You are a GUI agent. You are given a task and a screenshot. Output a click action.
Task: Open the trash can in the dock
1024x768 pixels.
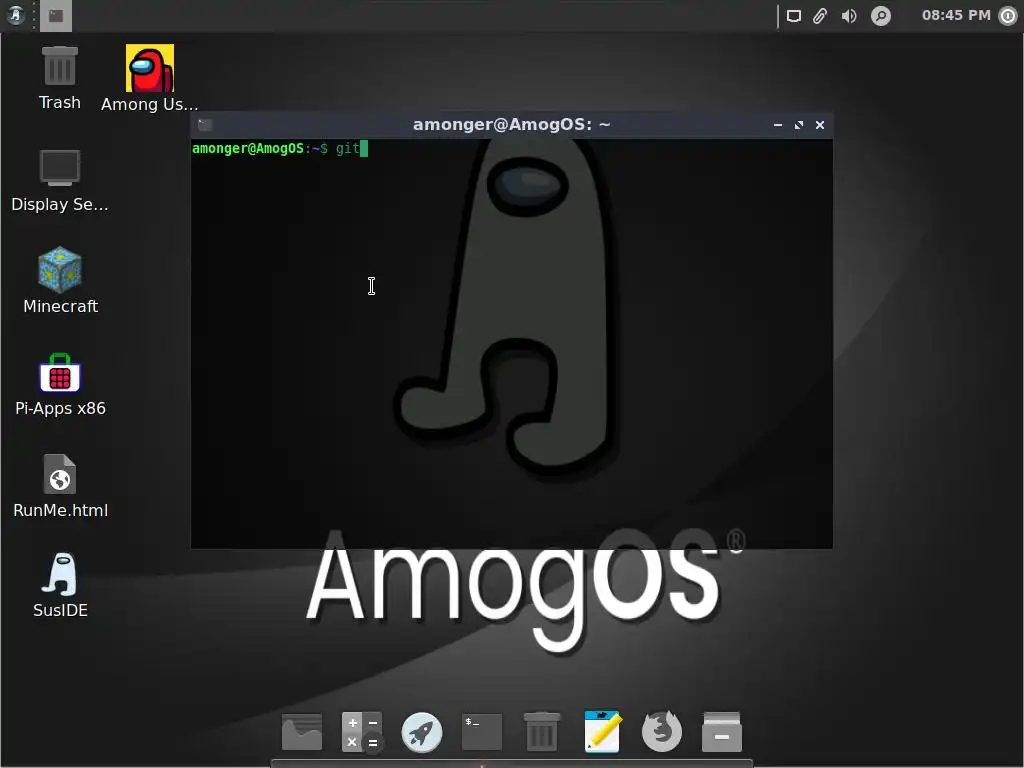click(542, 731)
